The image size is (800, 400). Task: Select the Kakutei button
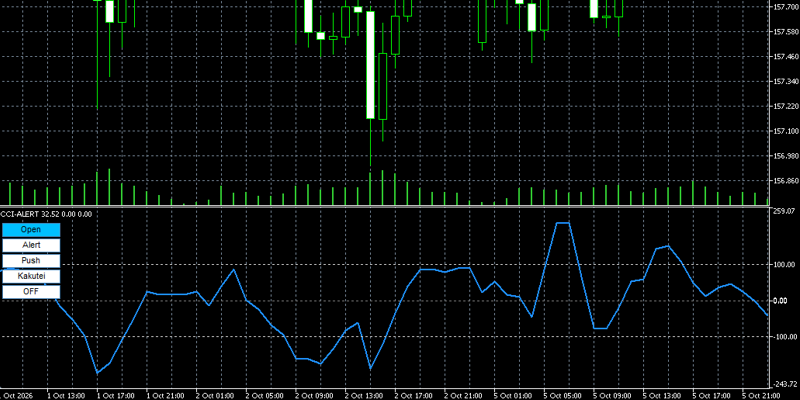pos(31,277)
